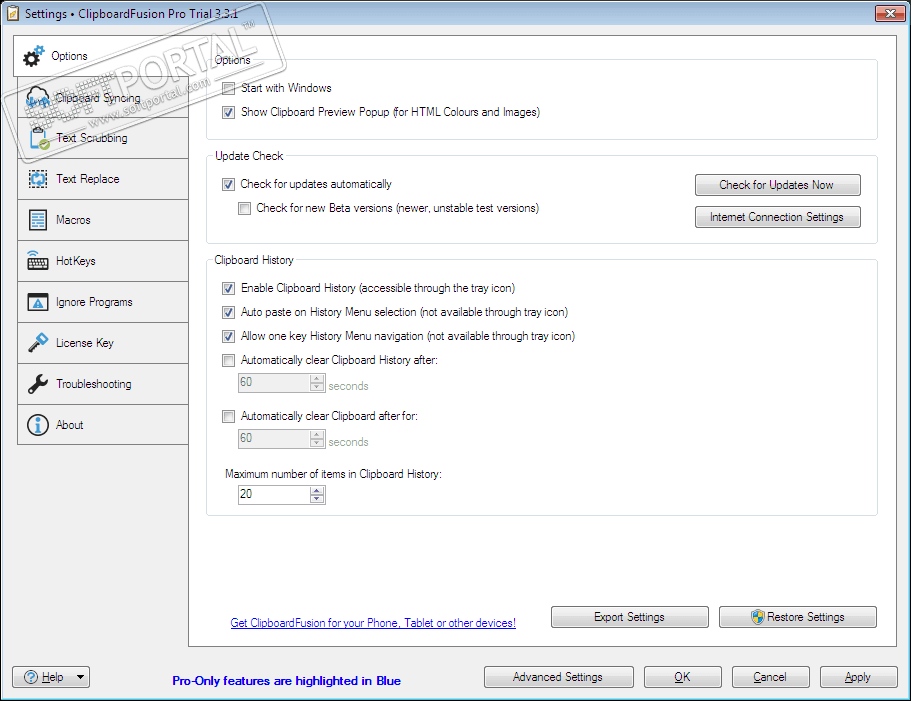Enable Automatically clear Clipboard after for
The height and width of the screenshot is (701, 911).
[229, 416]
